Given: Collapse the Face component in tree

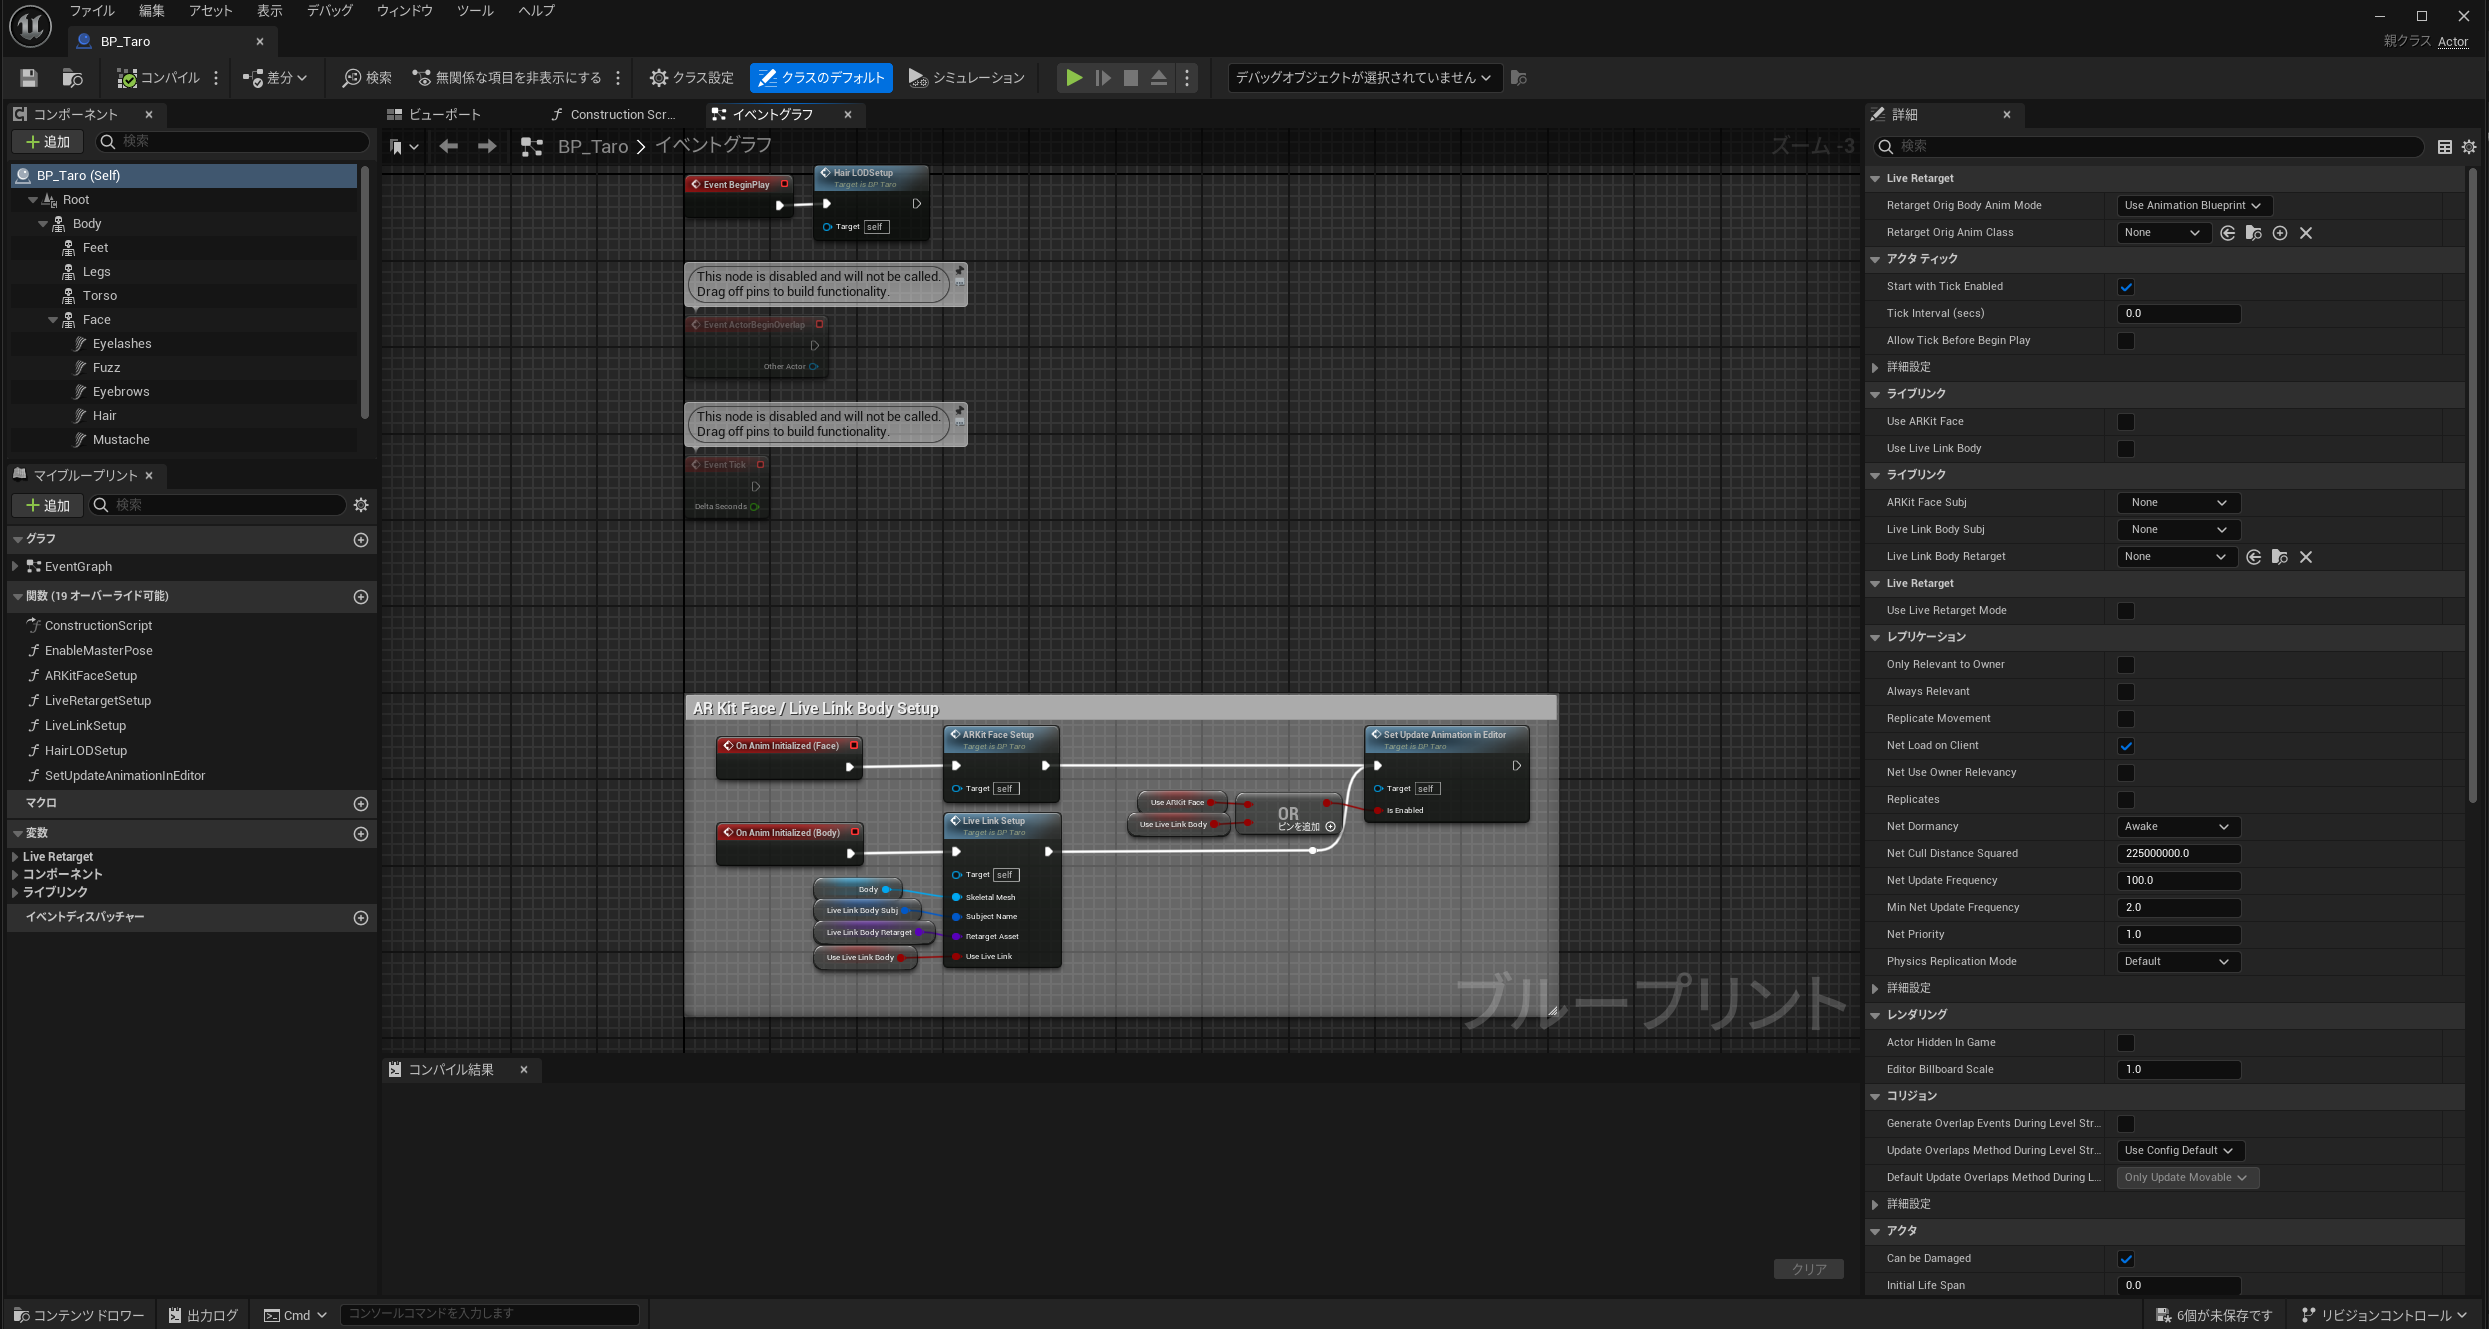Looking at the screenshot, I should click(53, 320).
